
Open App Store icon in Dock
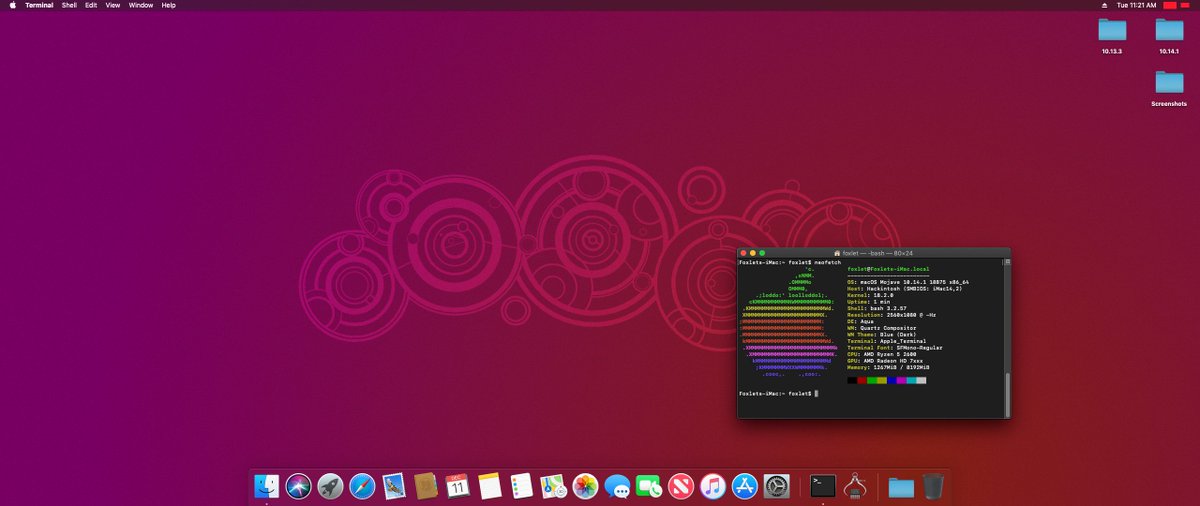(x=744, y=486)
